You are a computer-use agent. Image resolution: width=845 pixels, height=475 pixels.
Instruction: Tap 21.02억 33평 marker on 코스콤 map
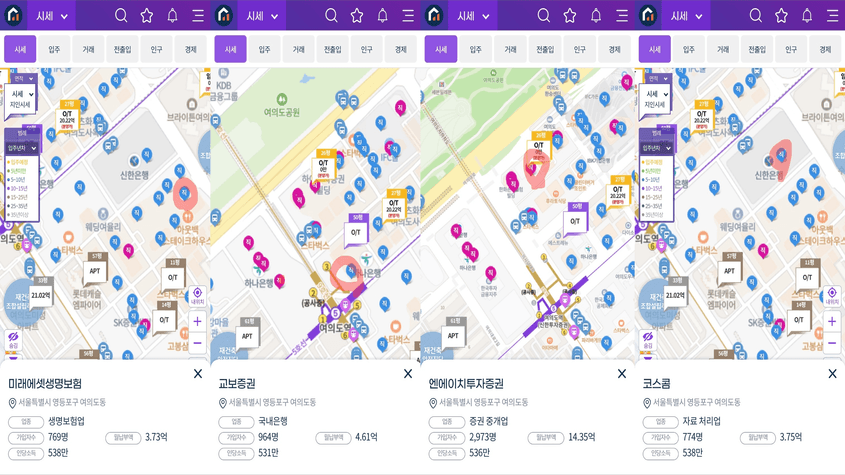tap(675, 293)
